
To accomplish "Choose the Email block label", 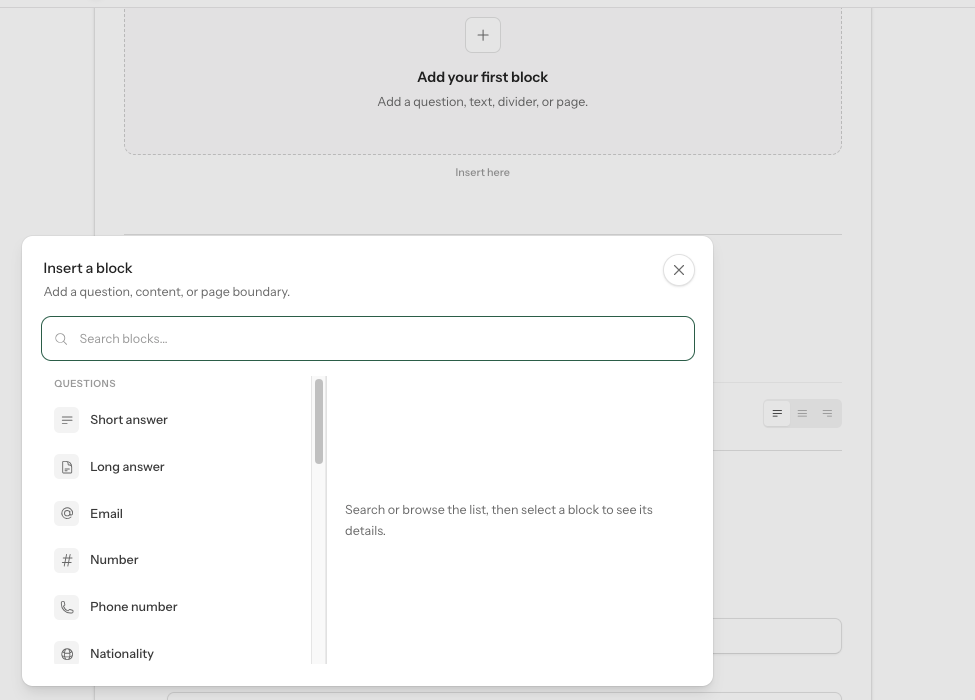I will point(106,513).
